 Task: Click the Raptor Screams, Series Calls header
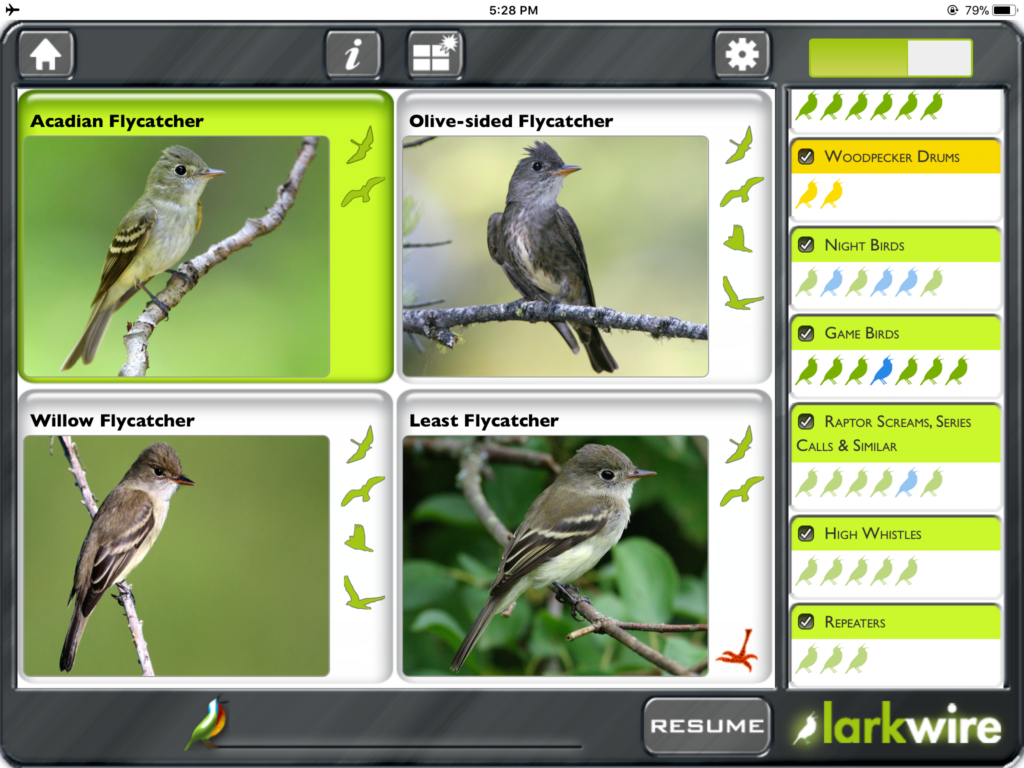coord(896,434)
